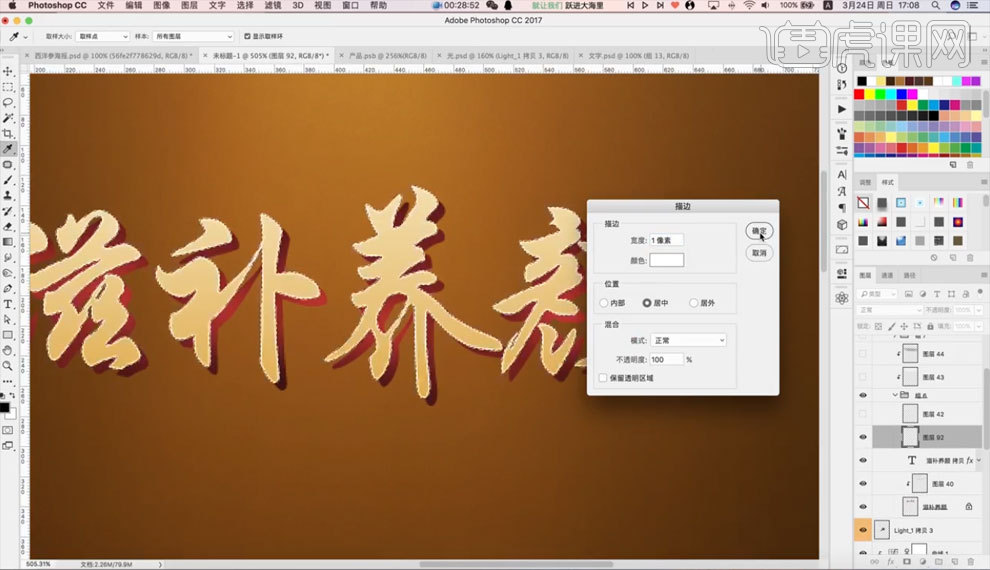The width and height of the screenshot is (990, 570).
Task: Hide layer 图层 92 using eye icon
Action: pyautogui.click(x=863, y=437)
